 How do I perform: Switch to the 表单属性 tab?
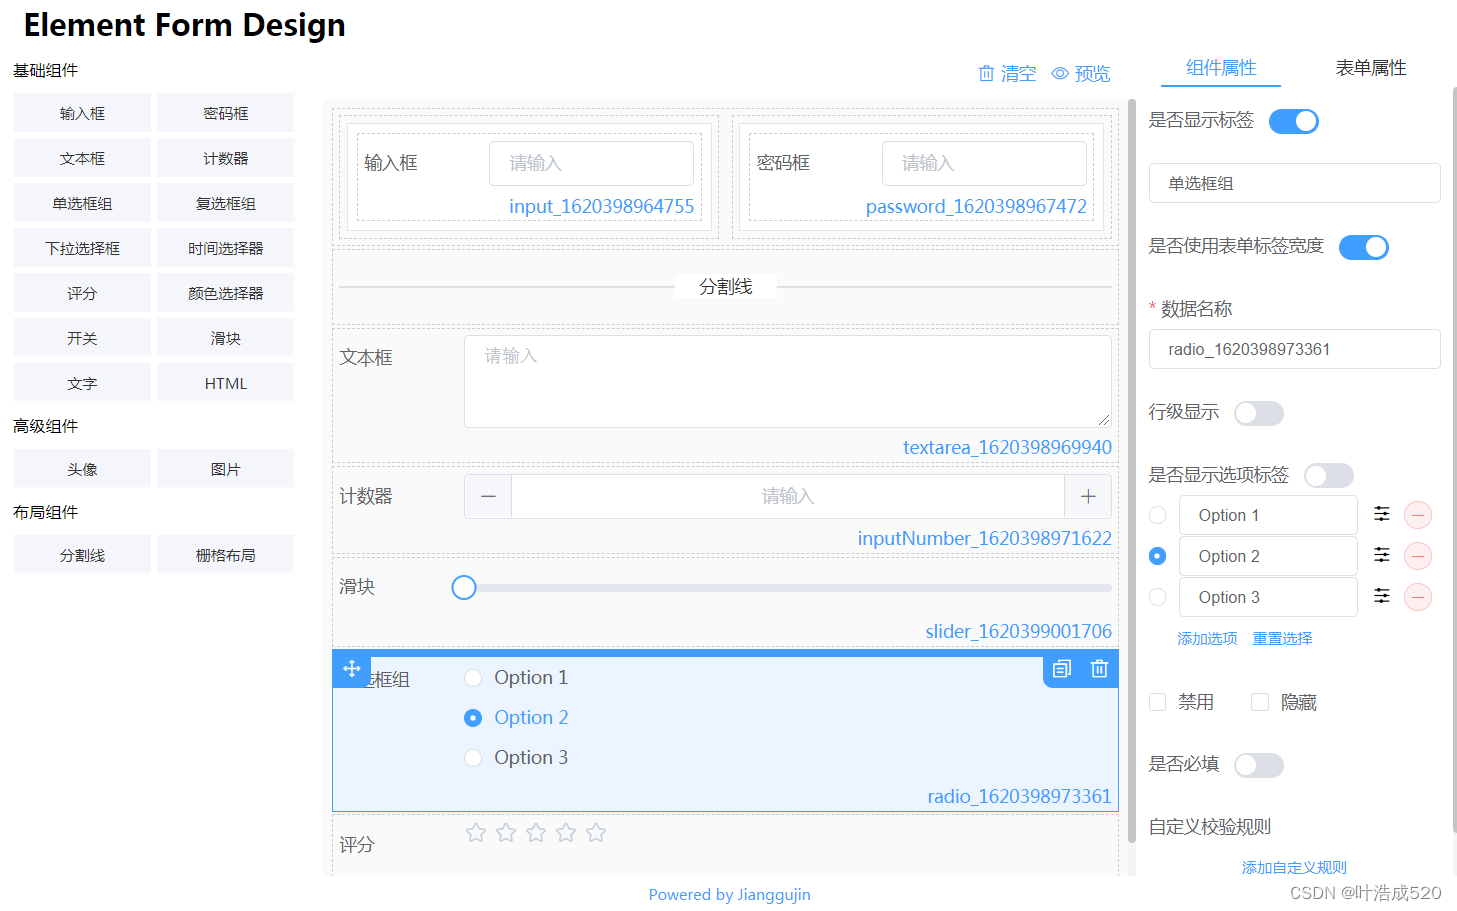[1371, 68]
